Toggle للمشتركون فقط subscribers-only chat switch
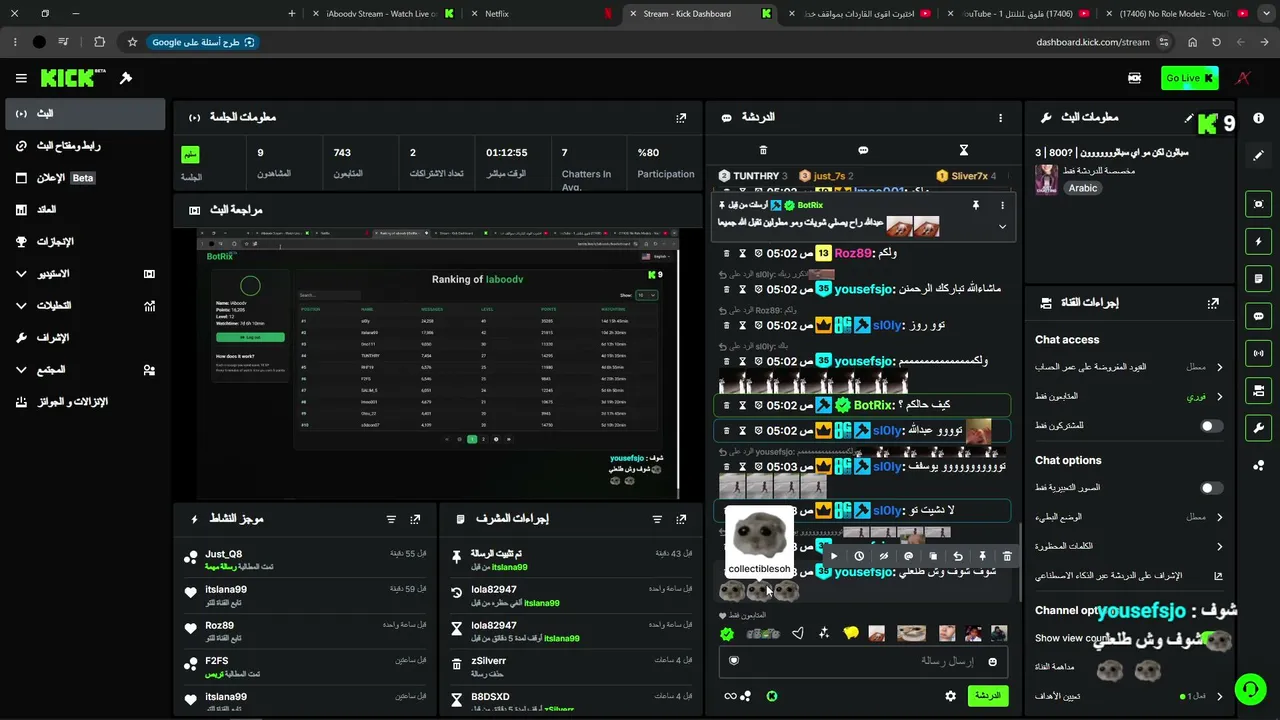Screen dimensions: 1280x720 click(1211, 426)
